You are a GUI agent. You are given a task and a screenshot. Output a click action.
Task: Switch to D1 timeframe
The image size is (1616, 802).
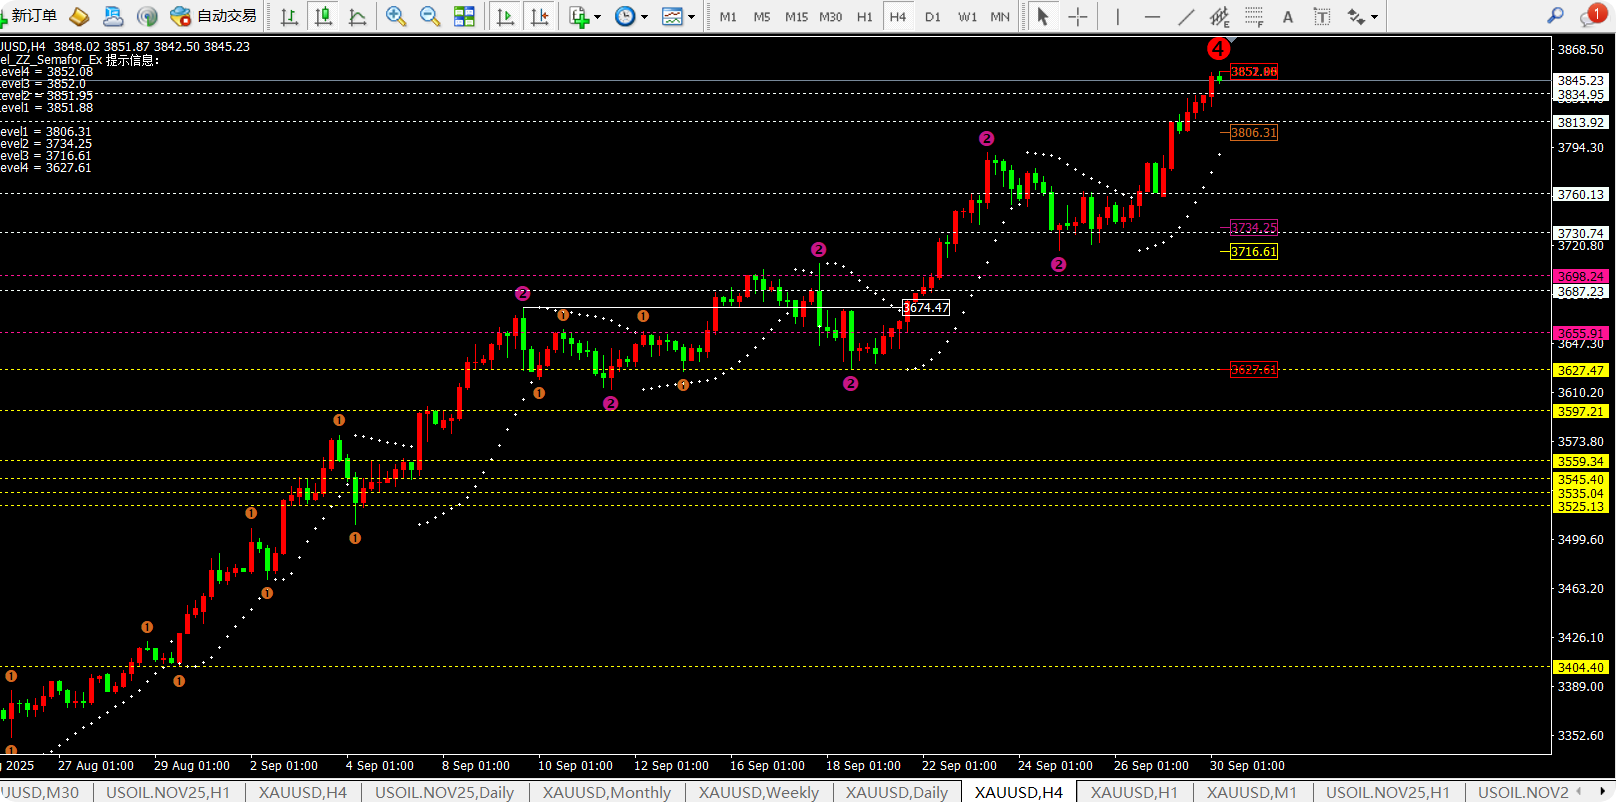pyautogui.click(x=932, y=16)
